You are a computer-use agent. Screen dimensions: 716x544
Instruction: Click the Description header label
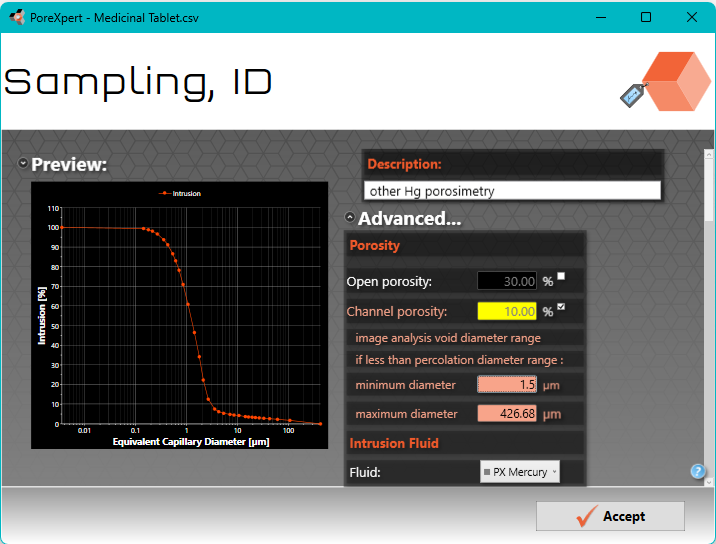(x=404, y=164)
